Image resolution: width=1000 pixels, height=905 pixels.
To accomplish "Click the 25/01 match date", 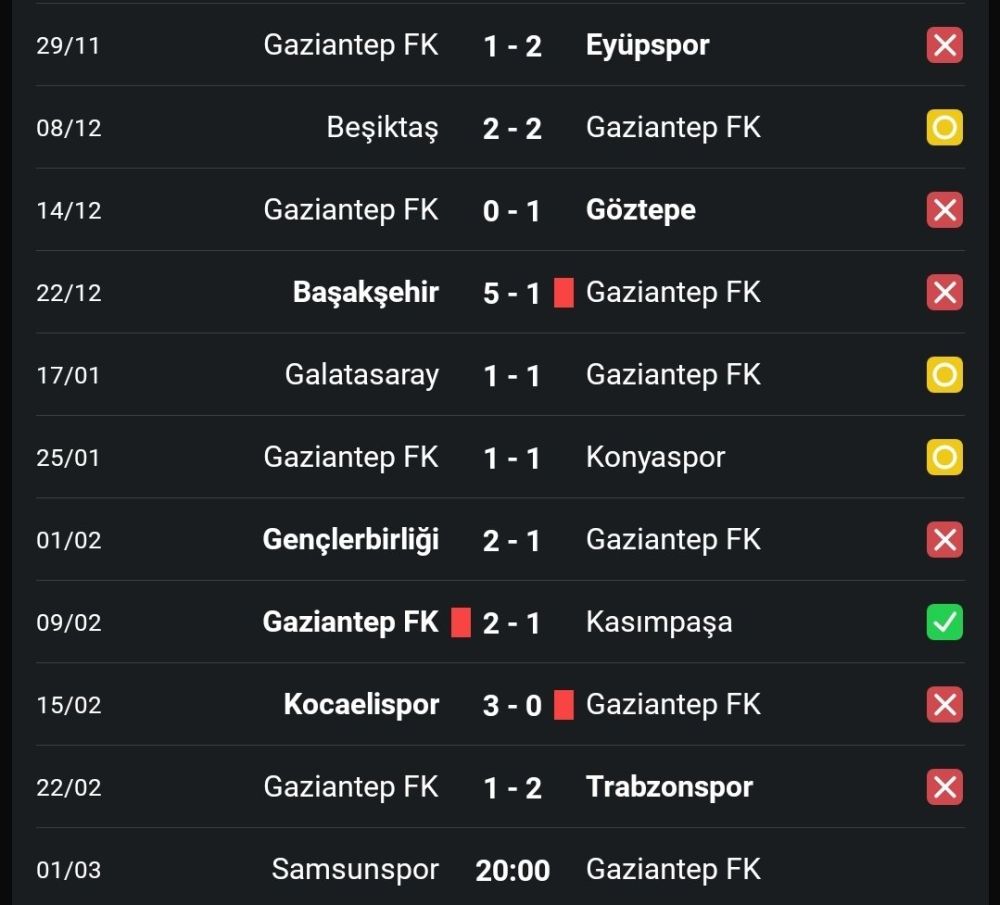I will (68, 458).
